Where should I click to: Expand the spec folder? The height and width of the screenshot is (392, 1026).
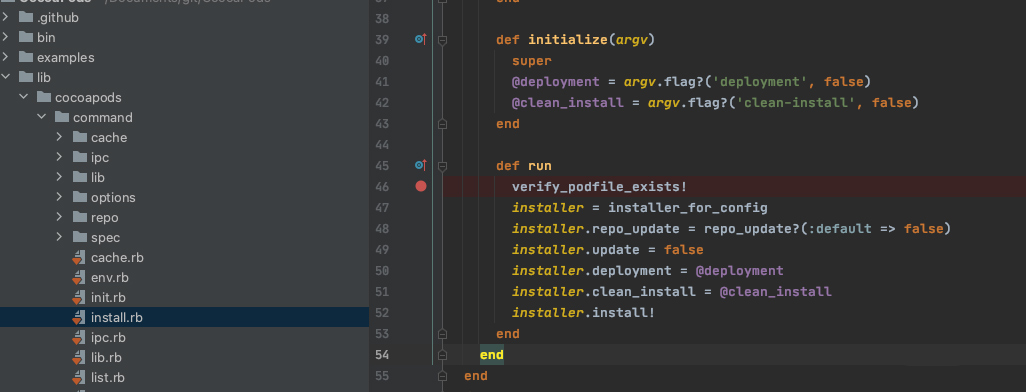click(60, 238)
